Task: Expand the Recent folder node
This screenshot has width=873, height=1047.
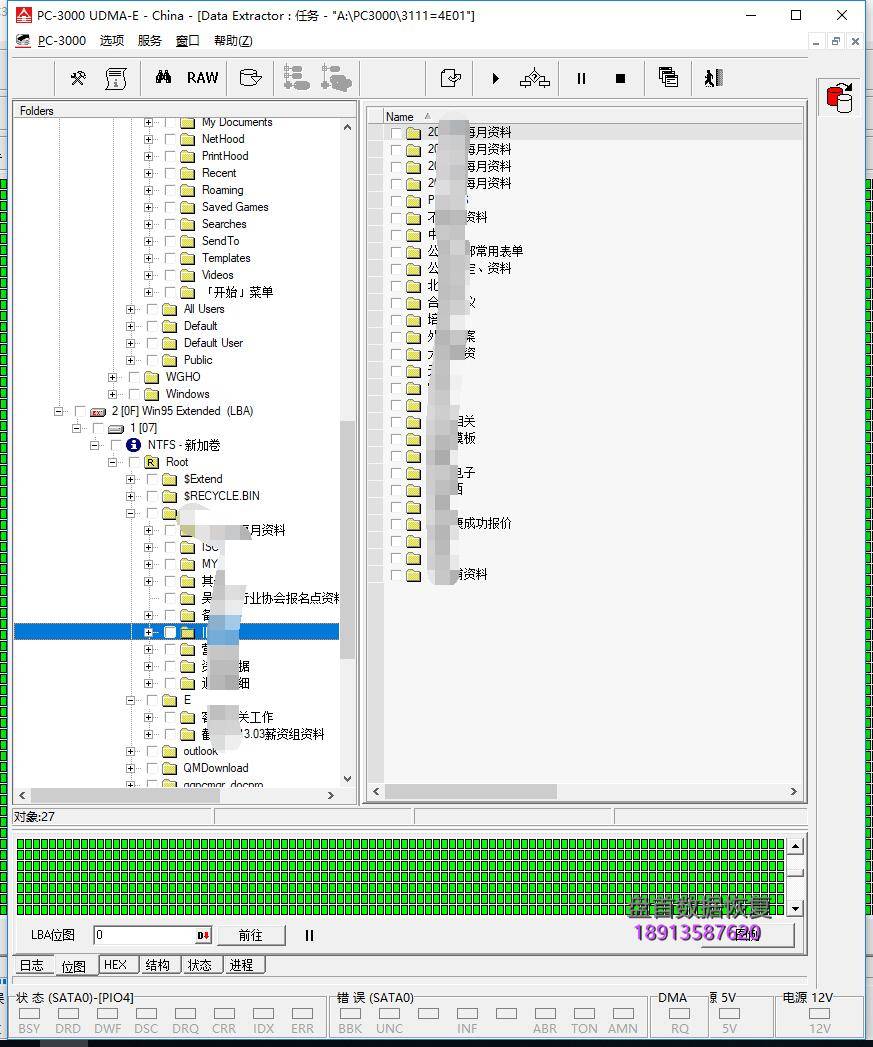Action: point(148,173)
